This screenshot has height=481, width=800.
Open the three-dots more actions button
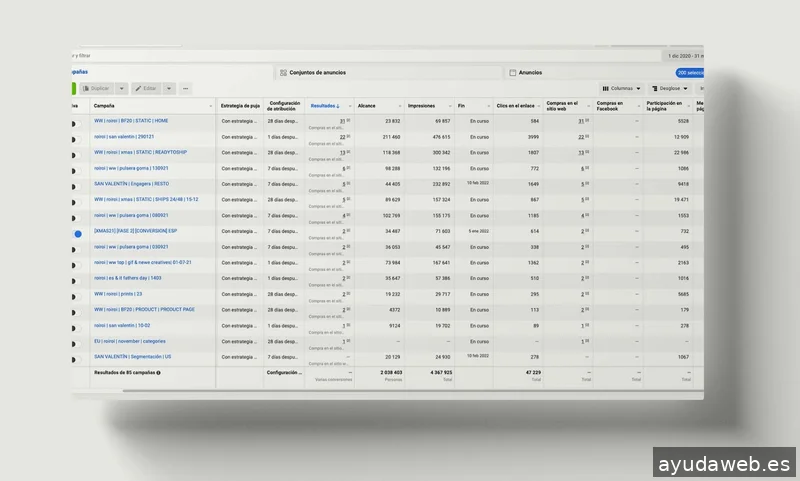click(x=185, y=89)
